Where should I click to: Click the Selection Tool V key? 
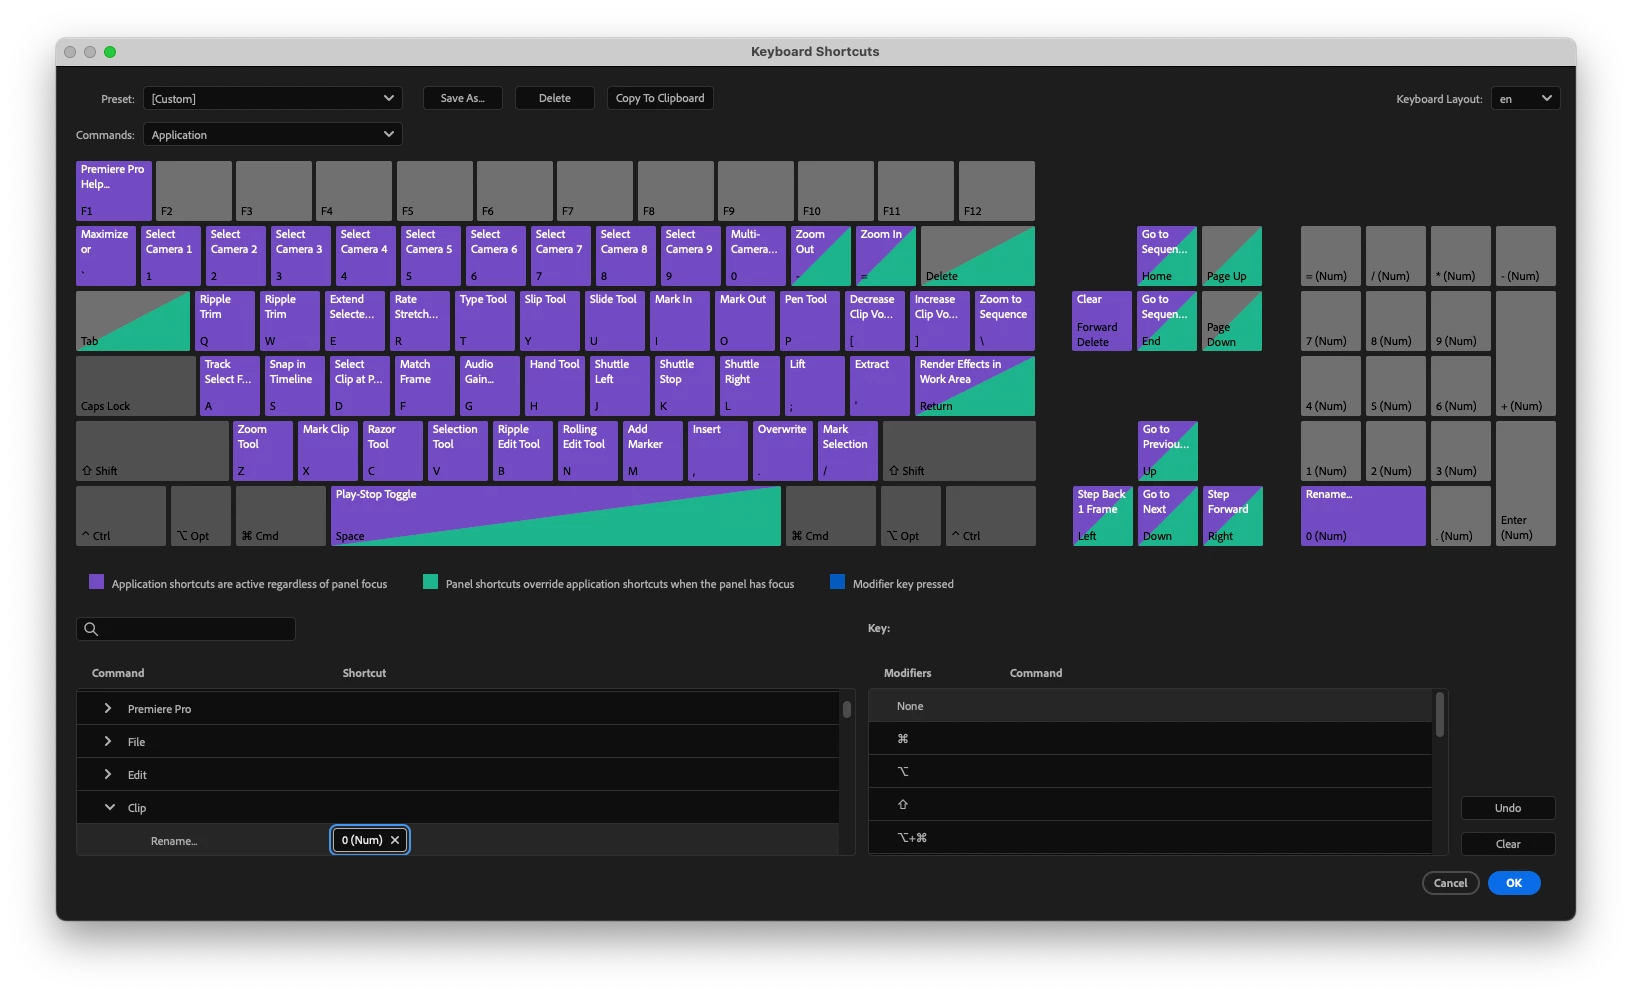coord(458,451)
